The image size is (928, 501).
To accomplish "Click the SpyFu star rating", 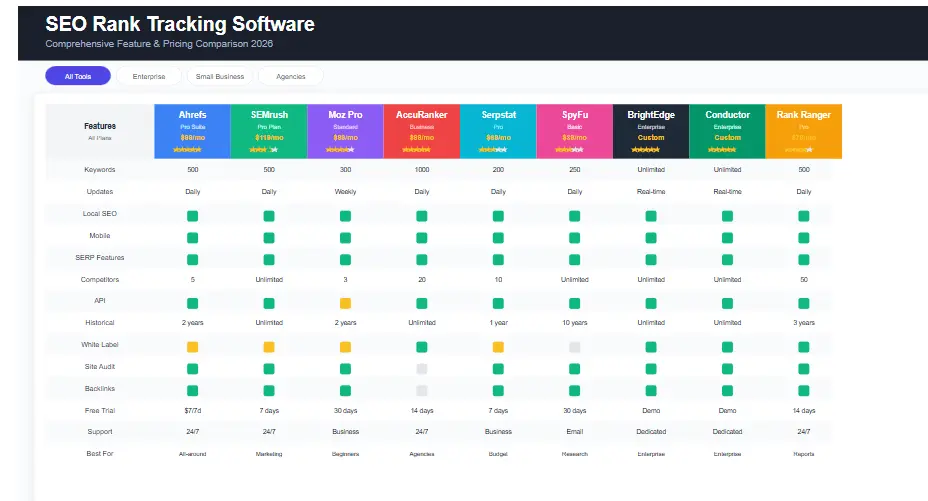I will [569, 150].
